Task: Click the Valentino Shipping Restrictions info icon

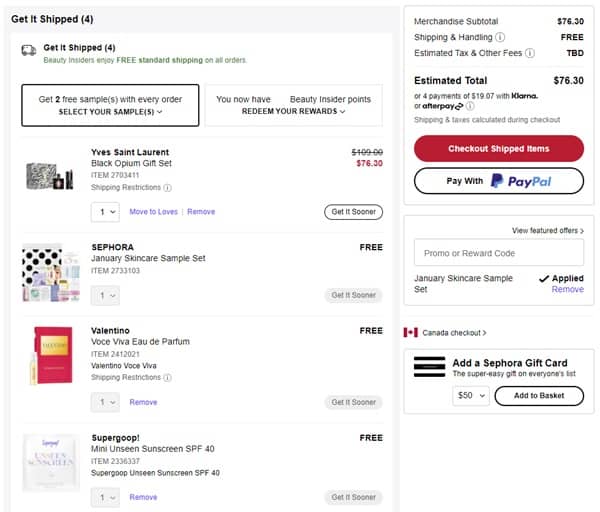Action: [167, 377]
